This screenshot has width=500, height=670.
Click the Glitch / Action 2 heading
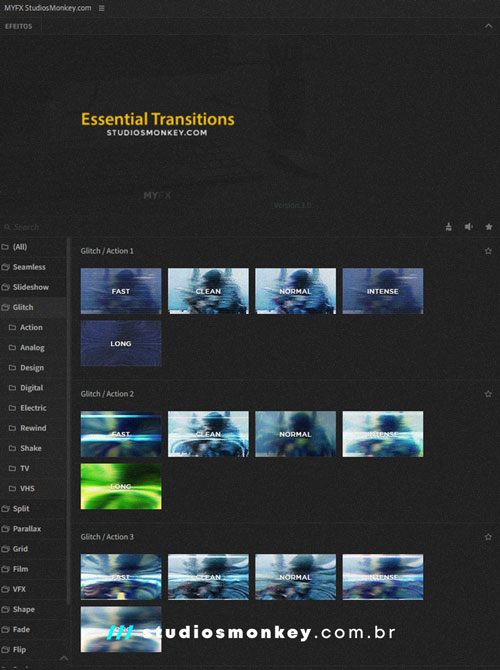pyautogui.click(x=107, y=394)
